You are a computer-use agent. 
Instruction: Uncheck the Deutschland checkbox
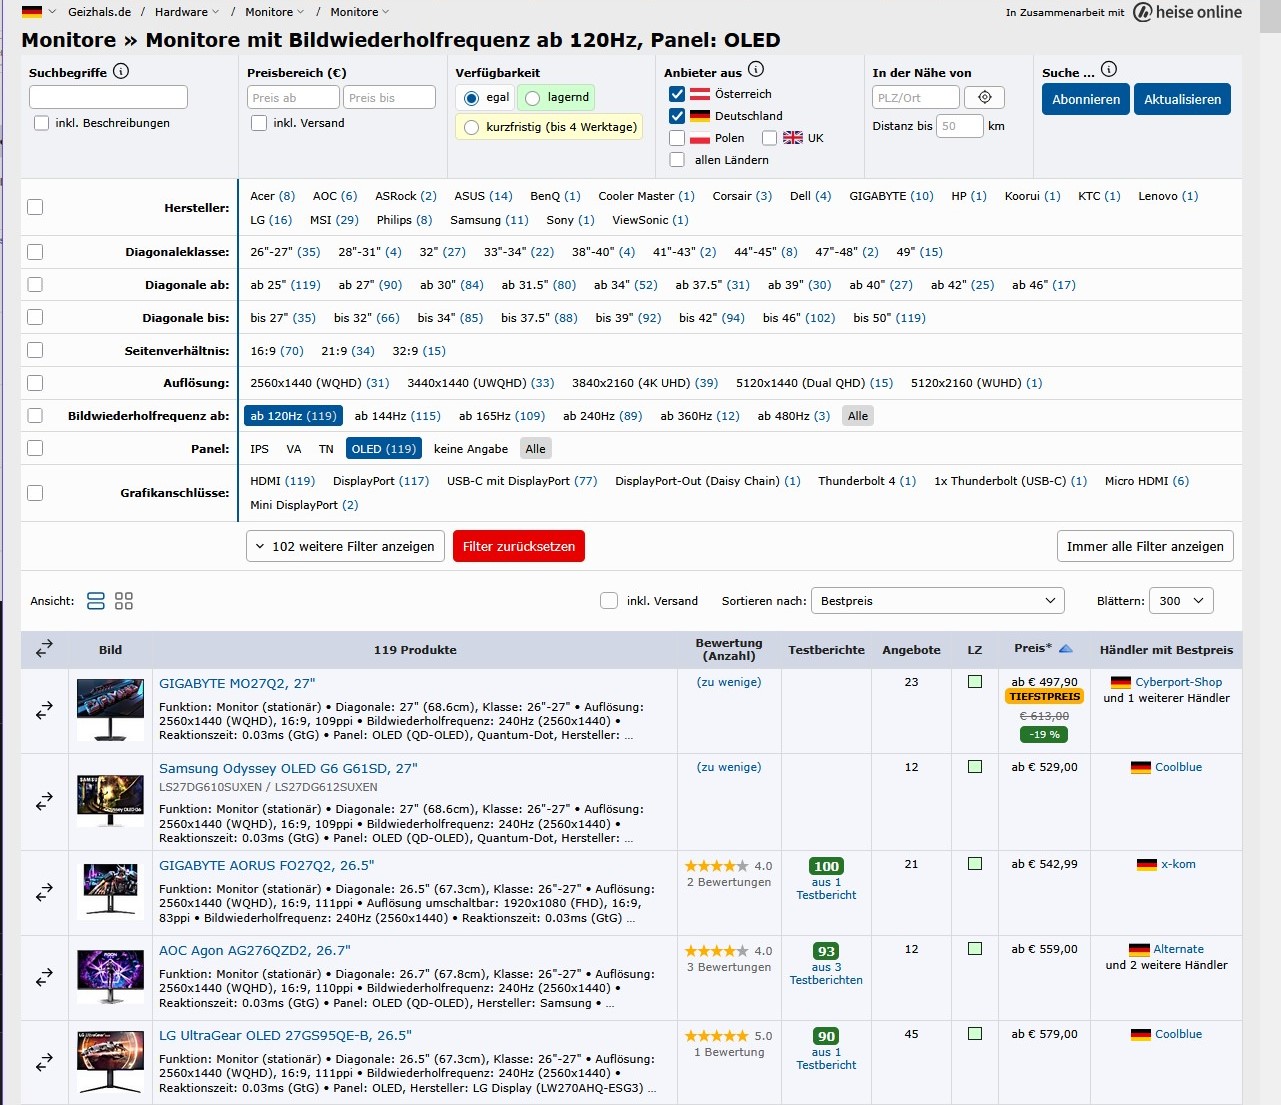pyautogui.click(x=677, y=116)
